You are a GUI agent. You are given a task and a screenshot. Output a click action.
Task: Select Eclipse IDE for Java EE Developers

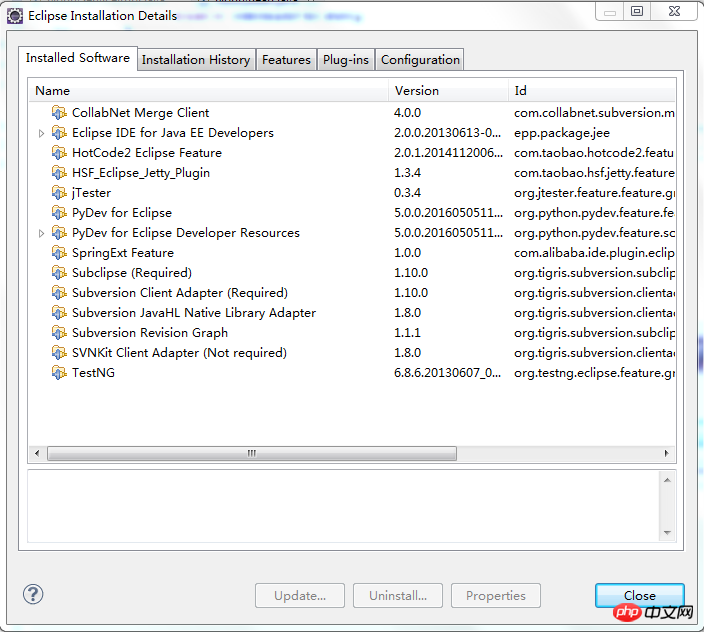[x=352, y=133]
